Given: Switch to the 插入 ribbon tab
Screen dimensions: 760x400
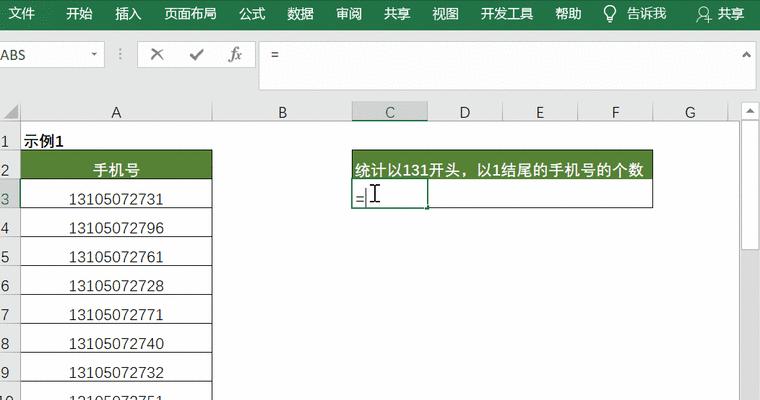Looking at the screenshot, I should coord(128,14).
